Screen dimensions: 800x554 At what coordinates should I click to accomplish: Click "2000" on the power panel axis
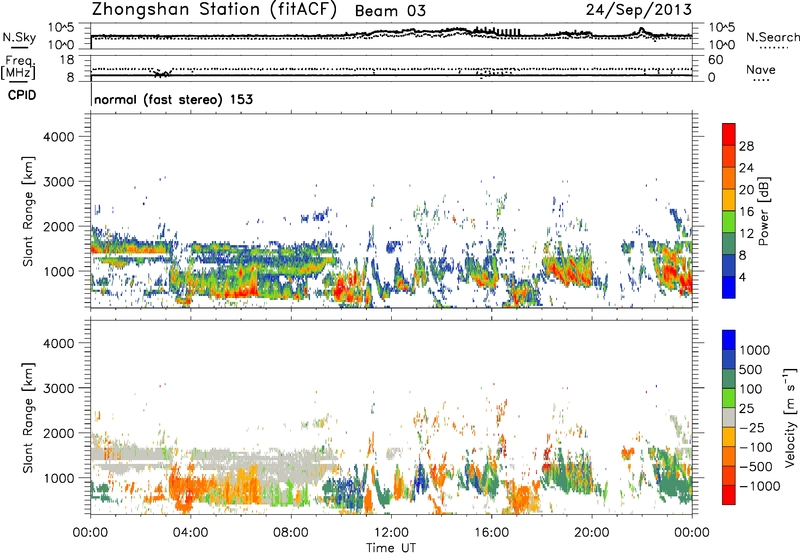coord(59,226)
